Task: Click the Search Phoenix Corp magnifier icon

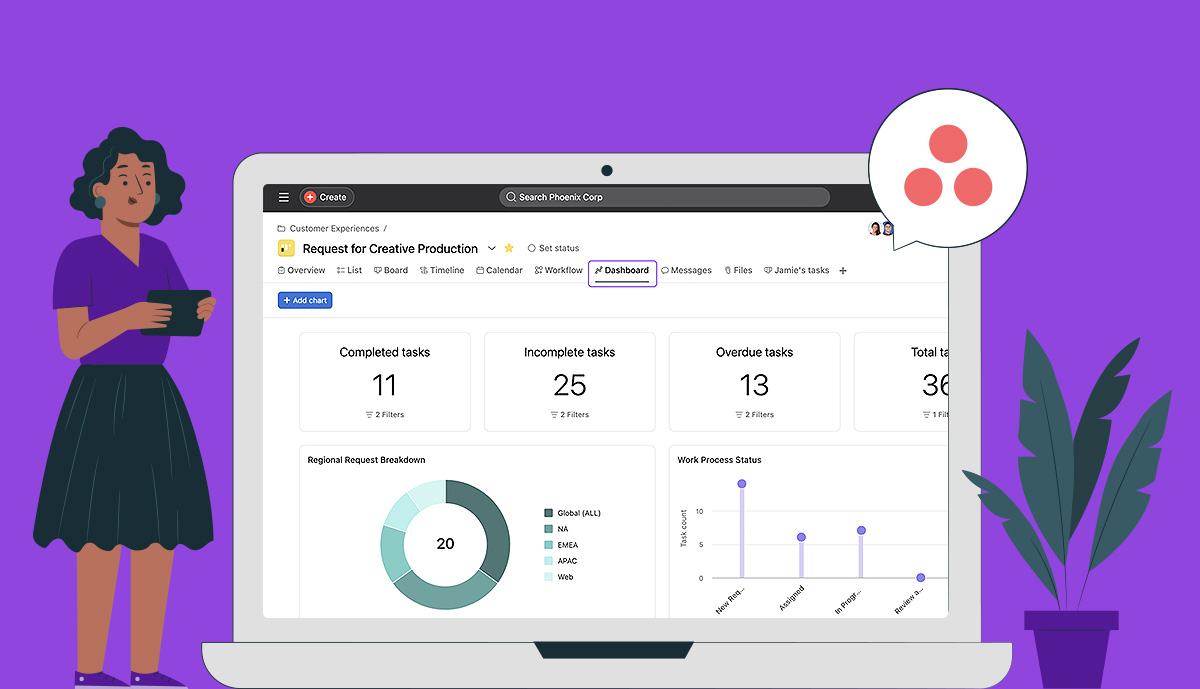Action: click(x=510, y=197)
